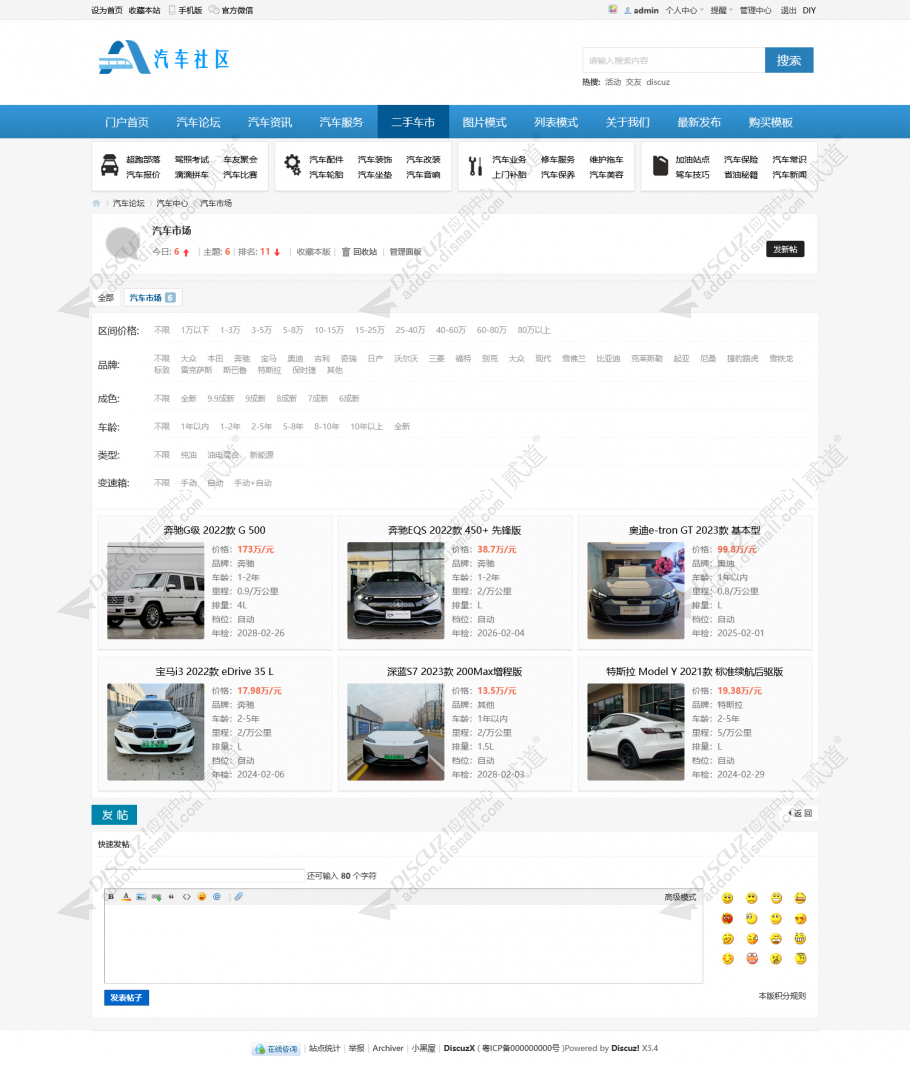Filter price range by 10-15万

pos(329,330)
